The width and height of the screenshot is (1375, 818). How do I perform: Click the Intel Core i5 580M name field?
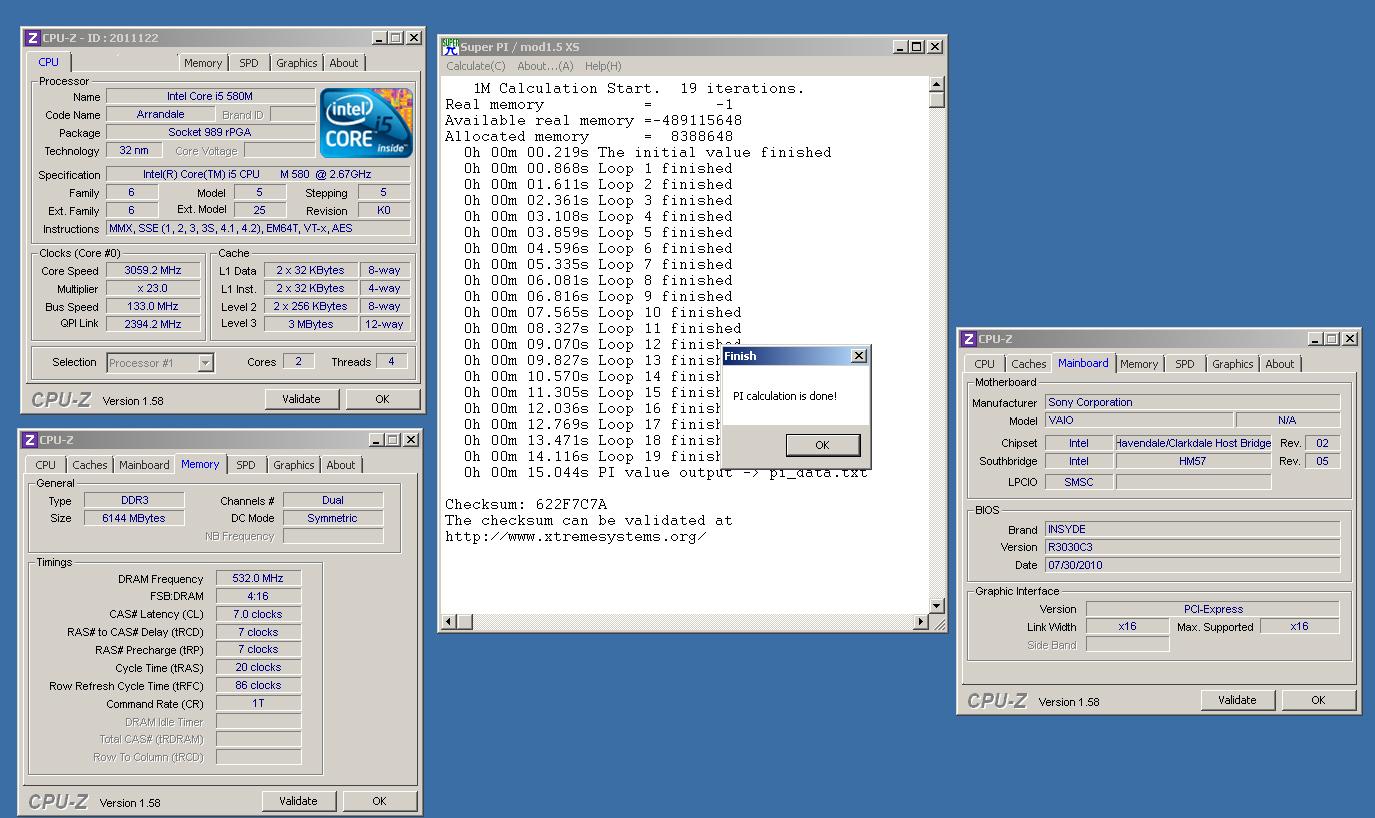210,97
